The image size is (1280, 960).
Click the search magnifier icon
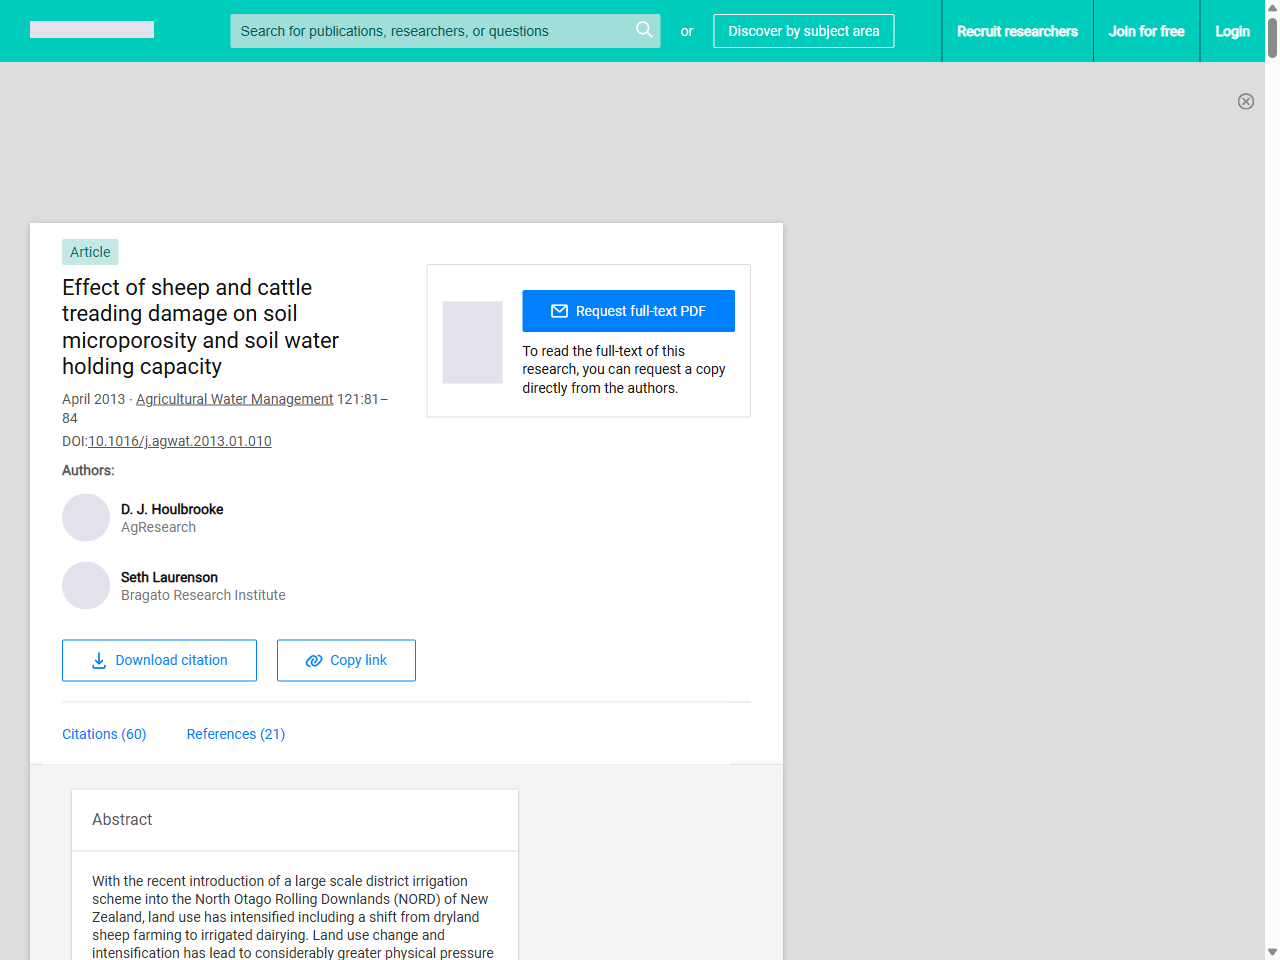point(644,30)
